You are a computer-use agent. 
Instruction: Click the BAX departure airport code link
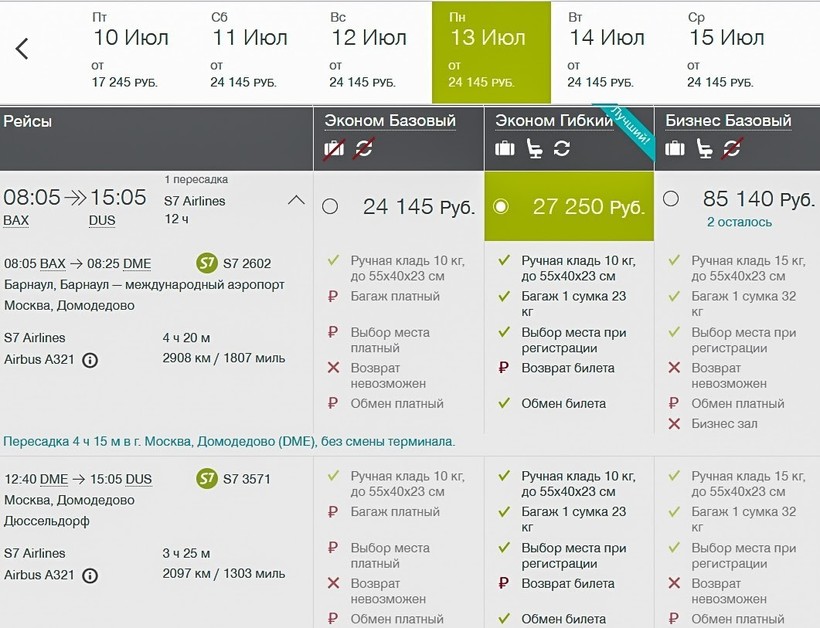pyautogui.click(x=16, y=221)
